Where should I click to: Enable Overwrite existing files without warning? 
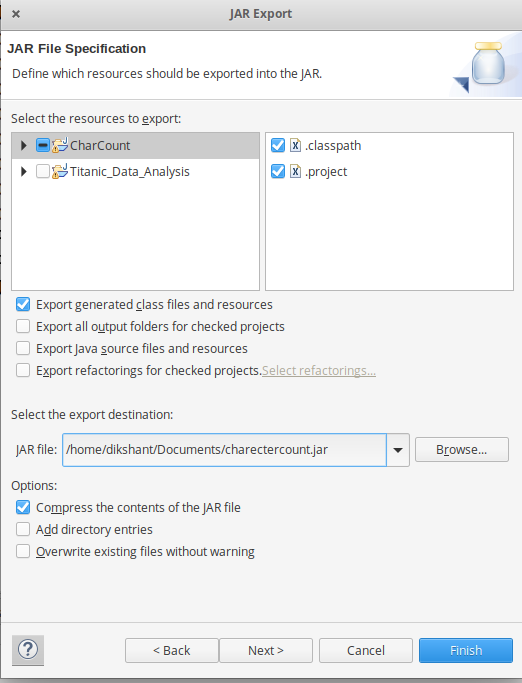click(x=23, y=551)
